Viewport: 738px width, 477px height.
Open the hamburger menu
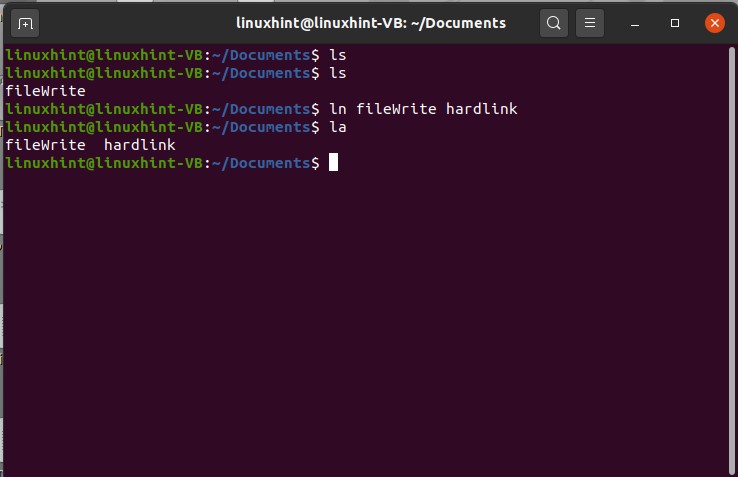tap(590, 22)
